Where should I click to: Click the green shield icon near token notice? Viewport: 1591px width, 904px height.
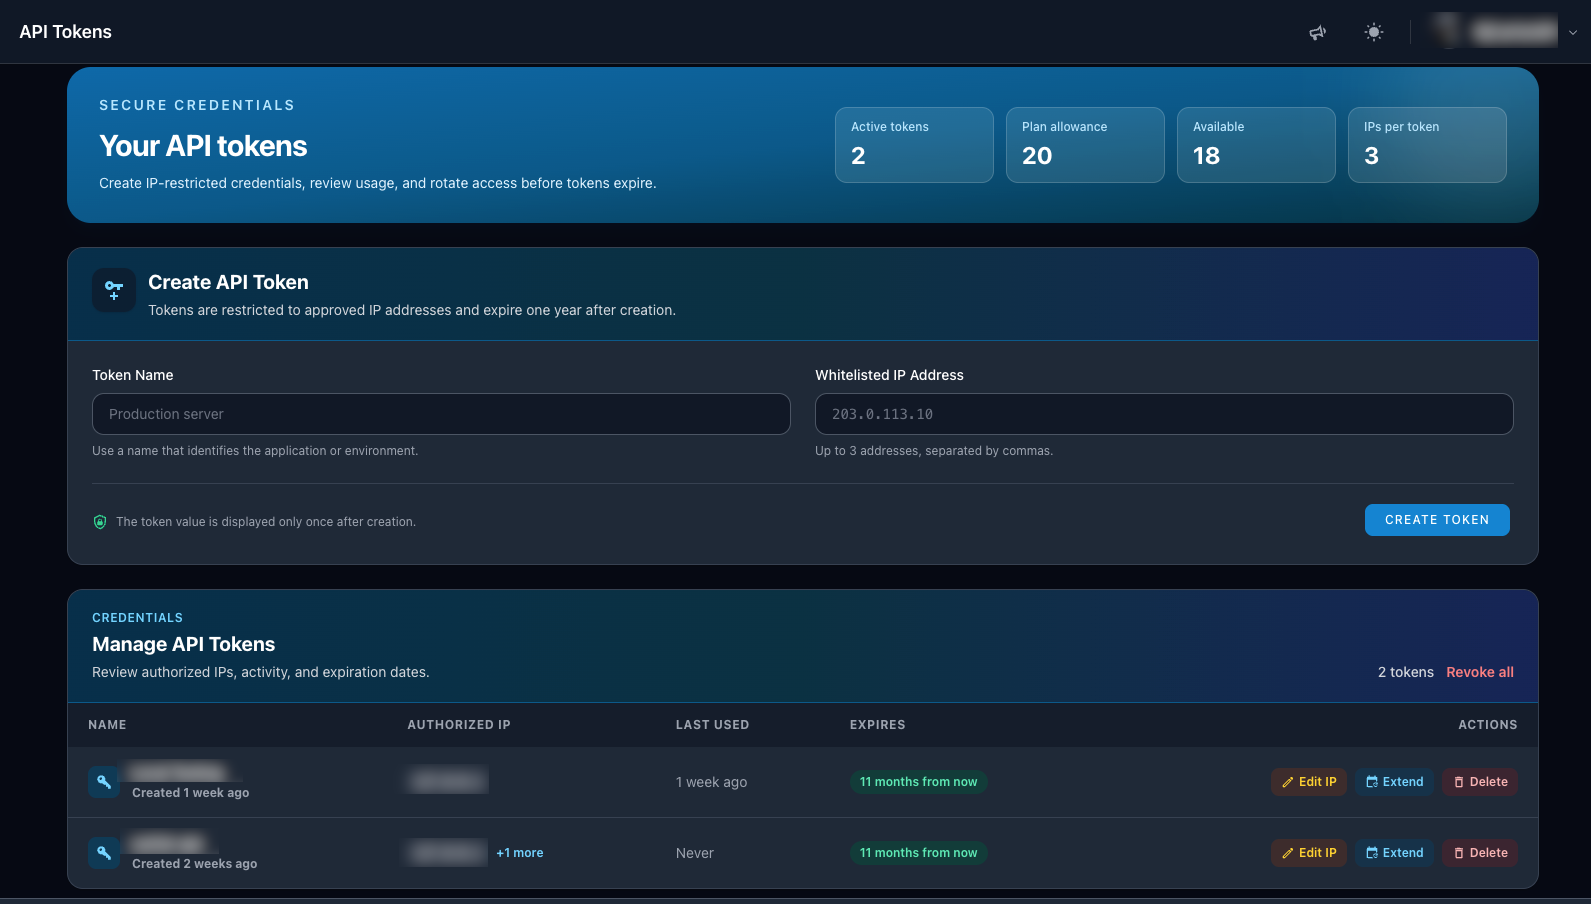[100, 522]
